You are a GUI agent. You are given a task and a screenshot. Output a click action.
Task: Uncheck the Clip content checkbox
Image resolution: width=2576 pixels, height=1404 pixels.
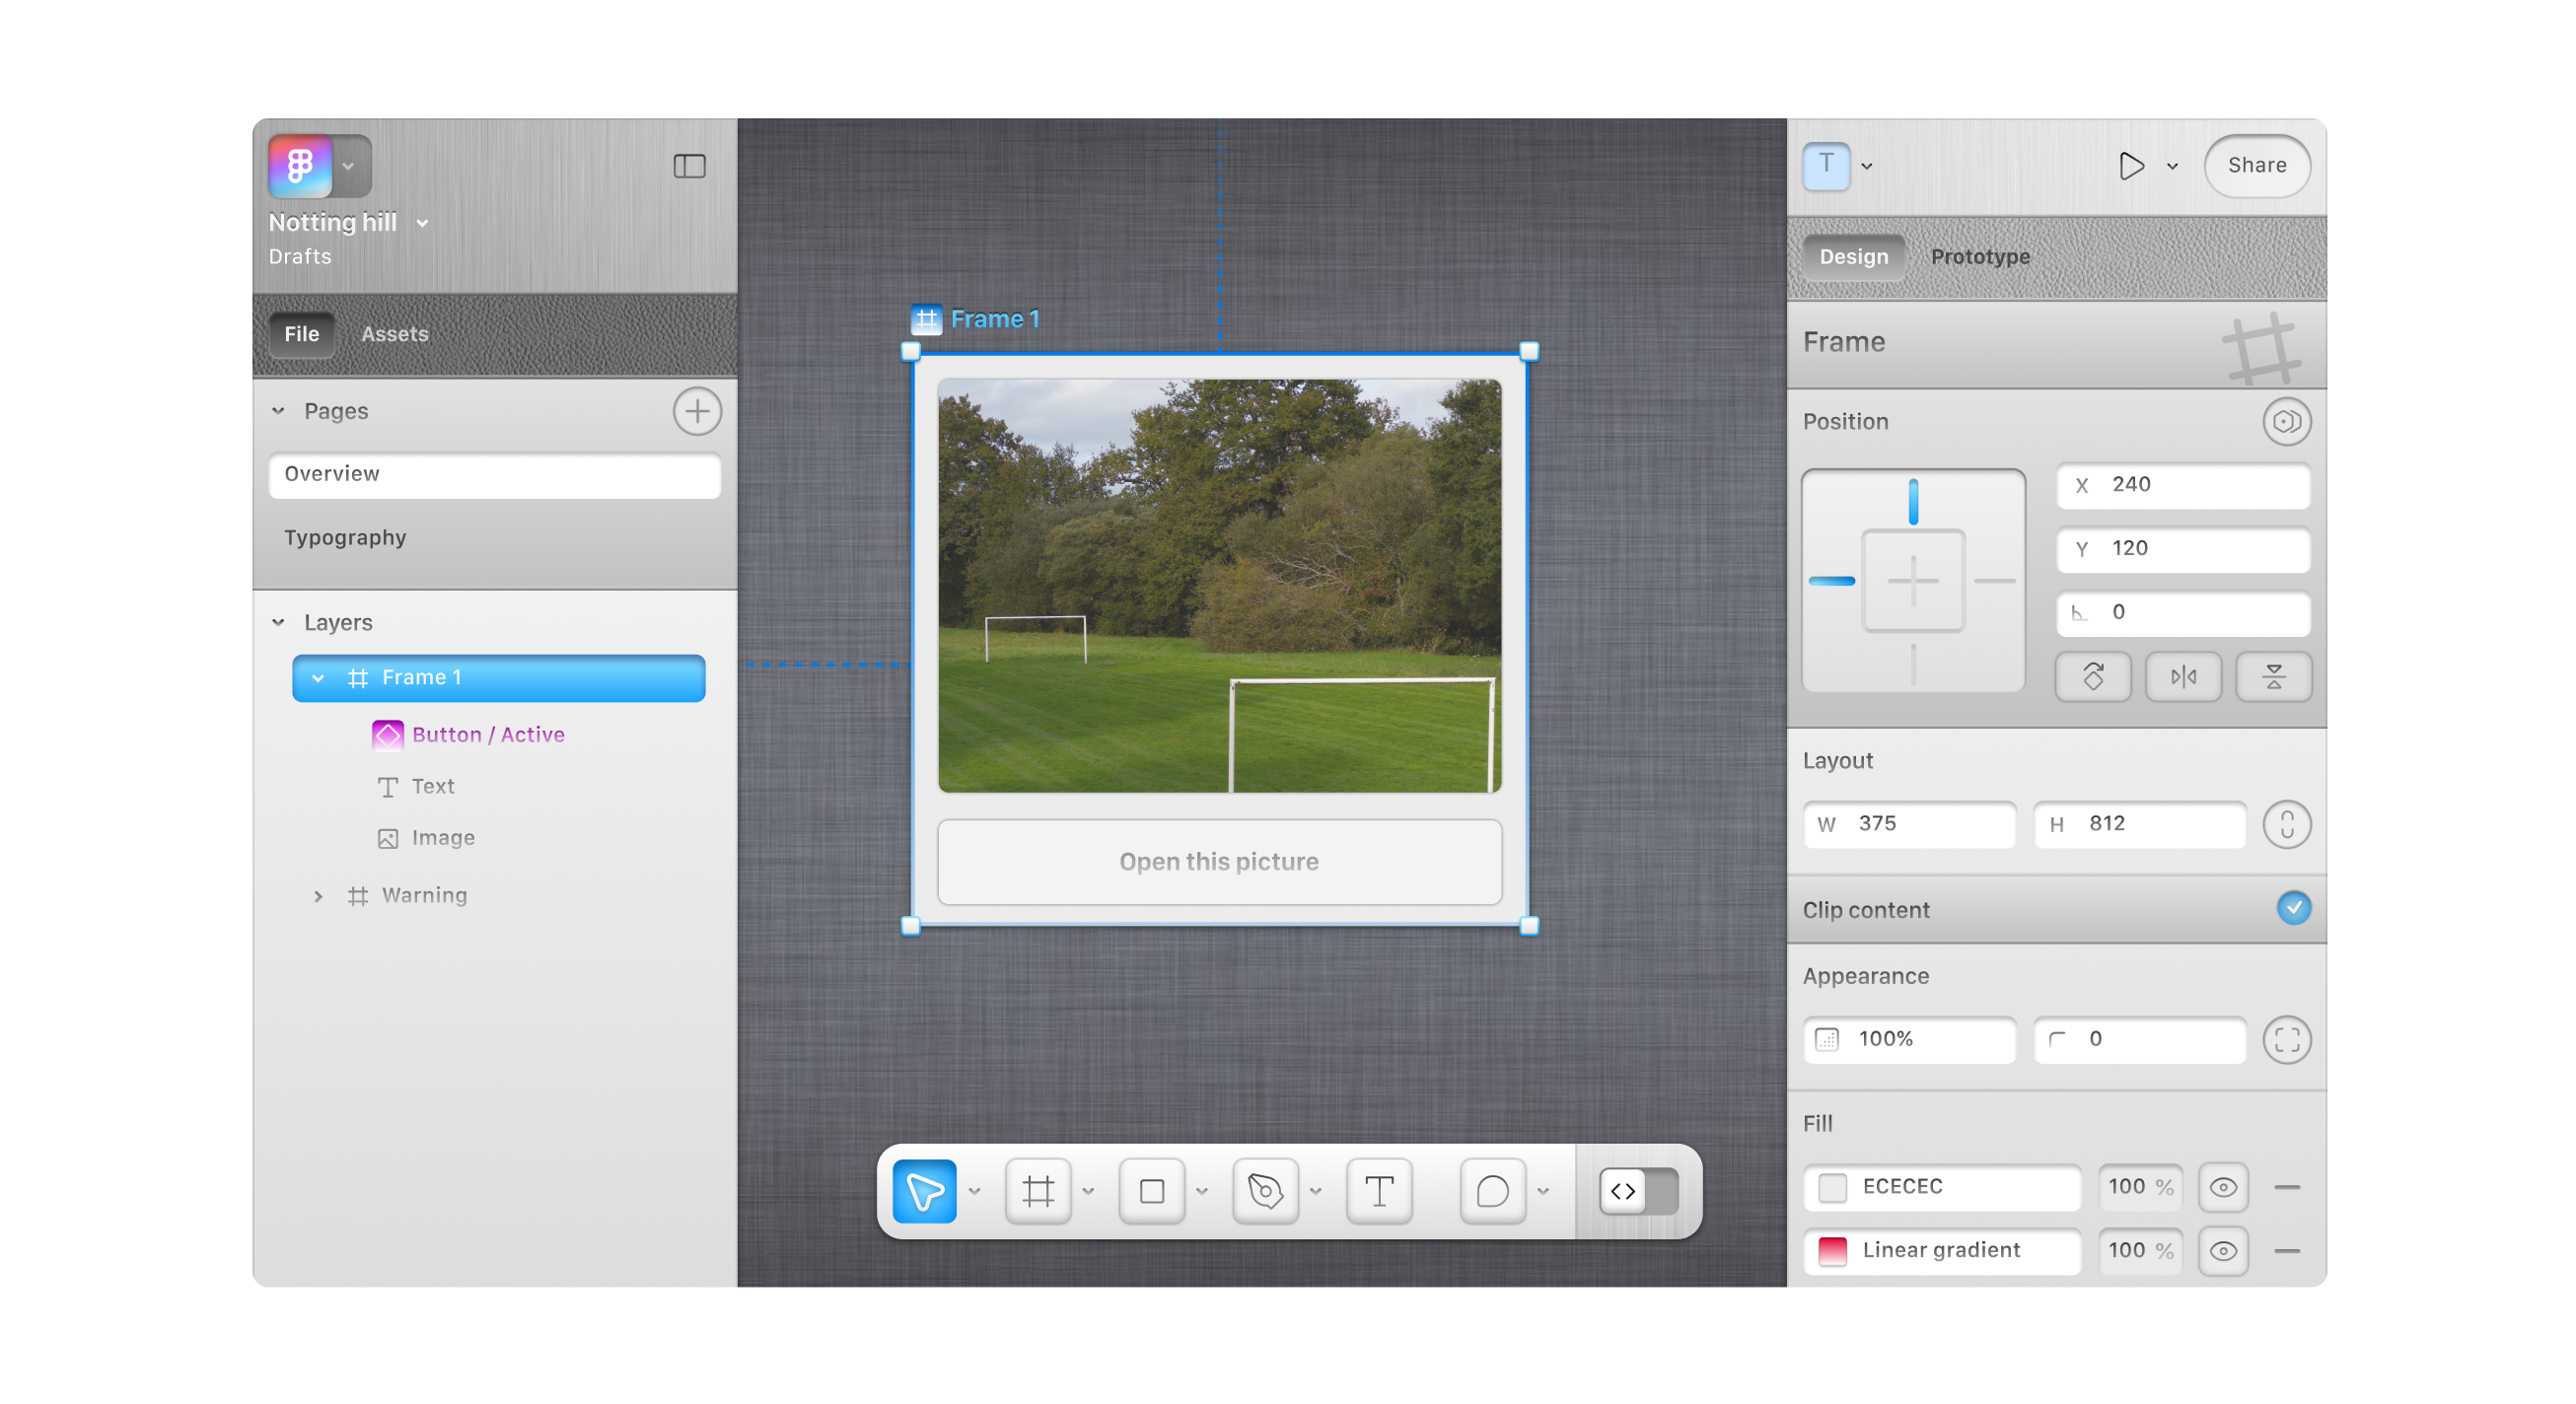tap(2293, 908)
